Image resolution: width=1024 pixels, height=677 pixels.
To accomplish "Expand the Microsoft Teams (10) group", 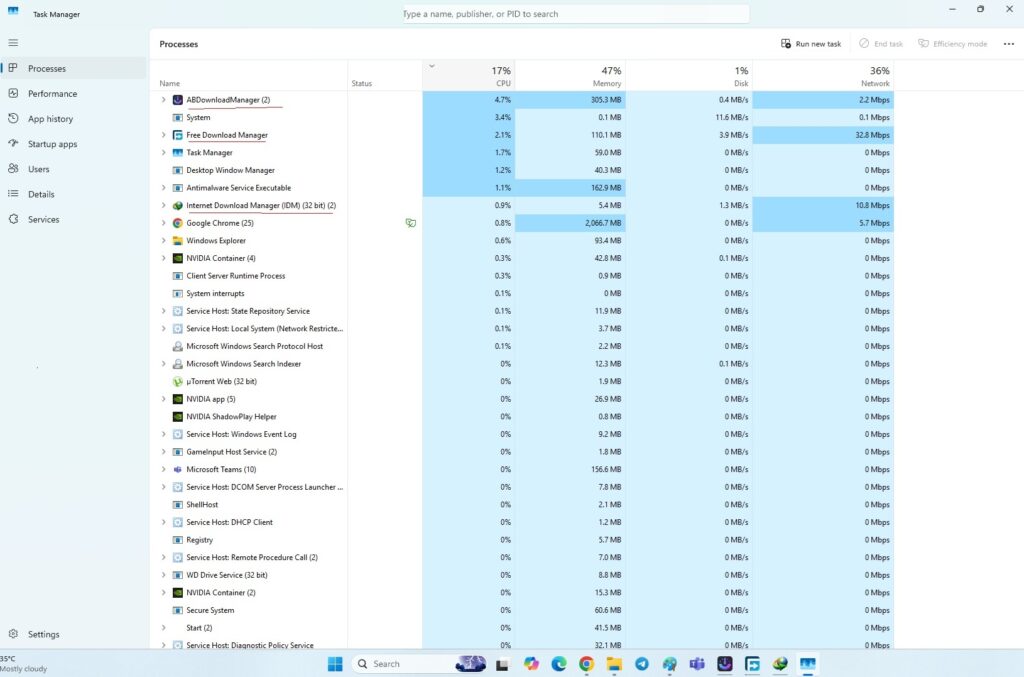I will pyautogui.click(x=163, y=469).
